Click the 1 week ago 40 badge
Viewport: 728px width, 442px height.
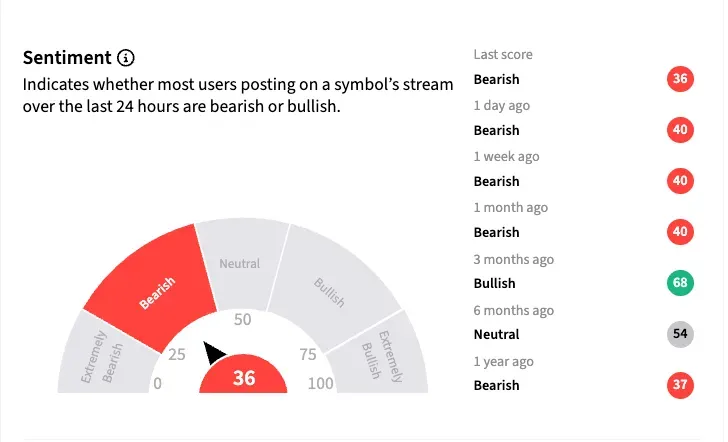[x=682, y=182]
